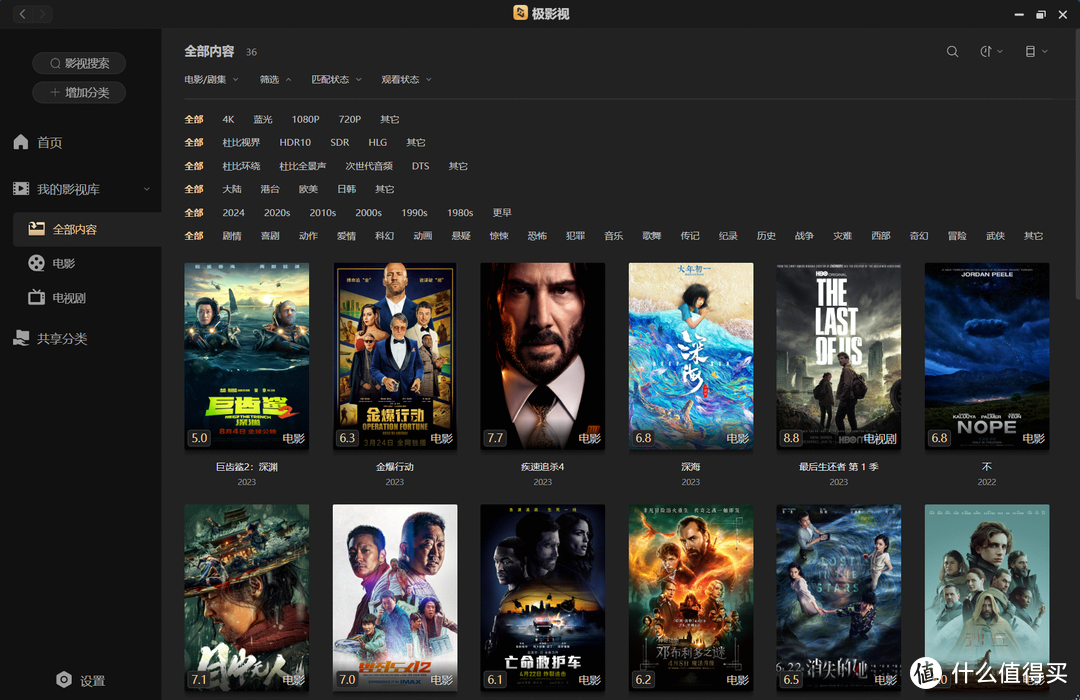Screen dimensions: 1080x700
Task: Open the poster rated 7.0 in second row
Action: pos(395,597)
